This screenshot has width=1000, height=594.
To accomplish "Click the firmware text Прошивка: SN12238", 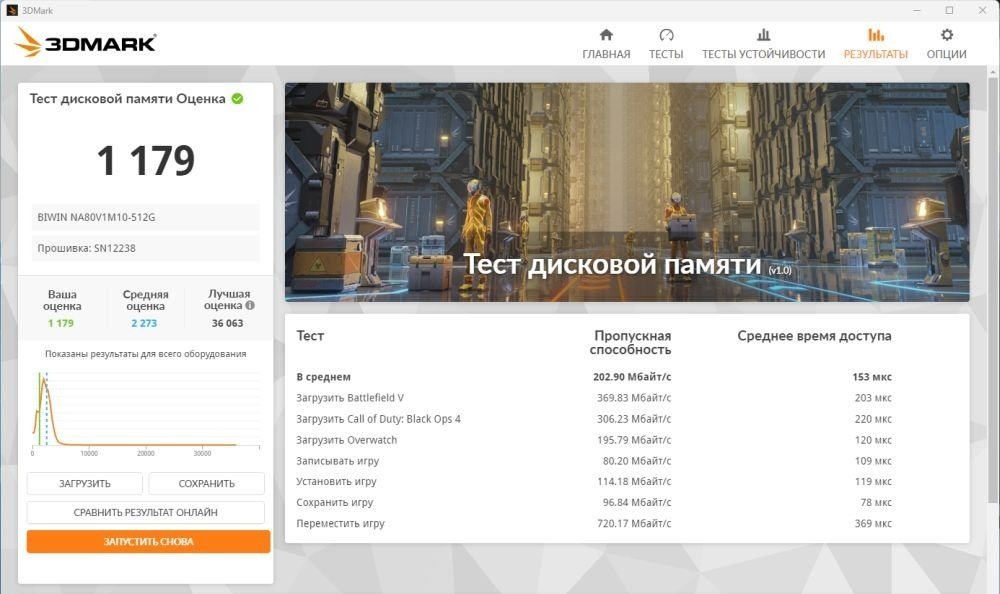I will tap(86, 248).
